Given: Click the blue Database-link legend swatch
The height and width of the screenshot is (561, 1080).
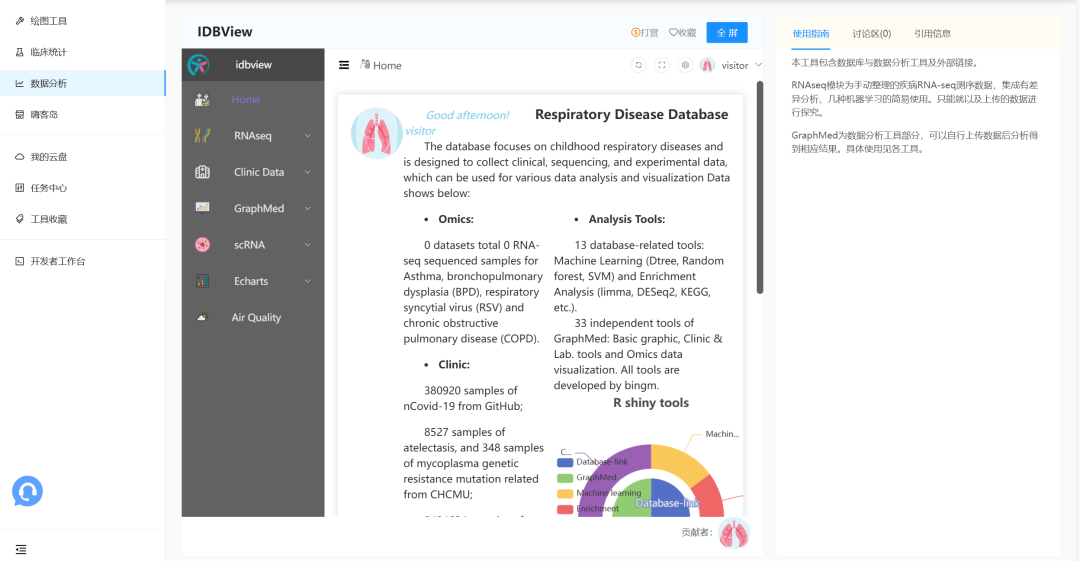Looking at the screenshot, I should [x=565, y=462].
